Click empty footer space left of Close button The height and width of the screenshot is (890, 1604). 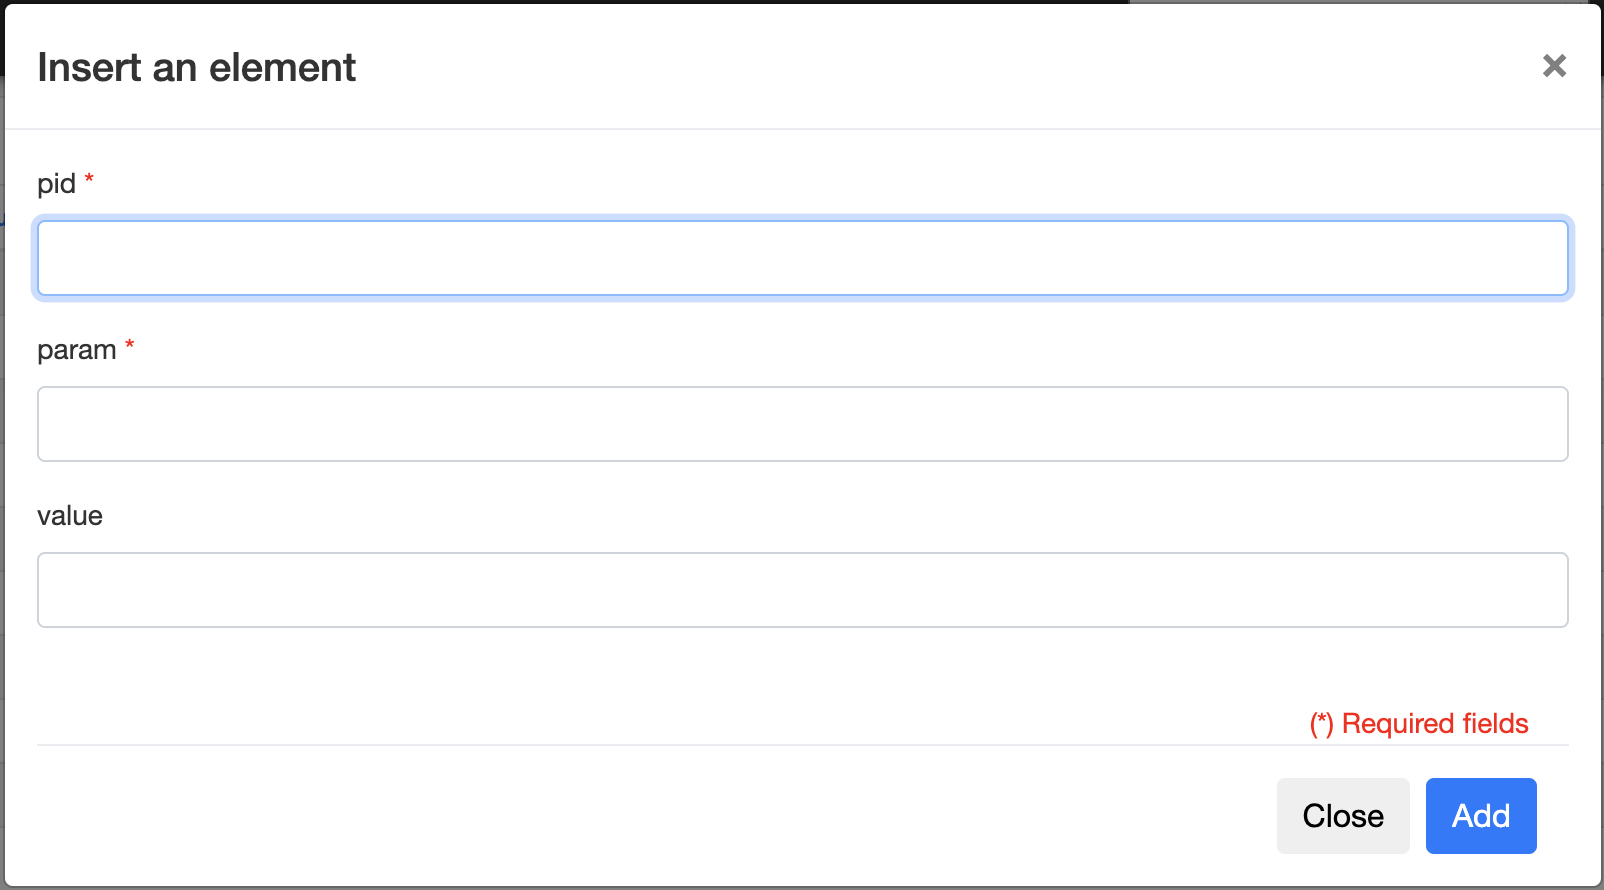click(x=650, y=816)
